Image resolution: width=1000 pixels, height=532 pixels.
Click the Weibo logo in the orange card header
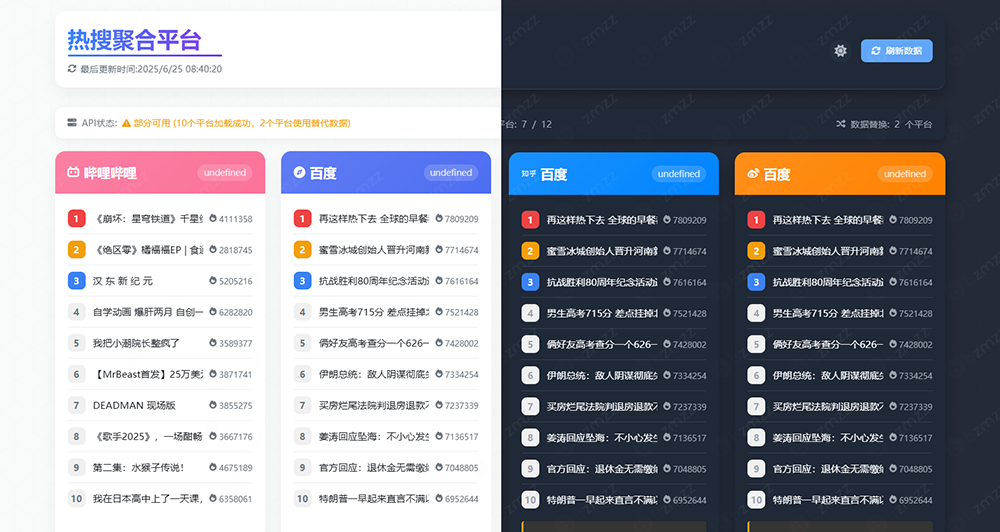click(753, 174)
